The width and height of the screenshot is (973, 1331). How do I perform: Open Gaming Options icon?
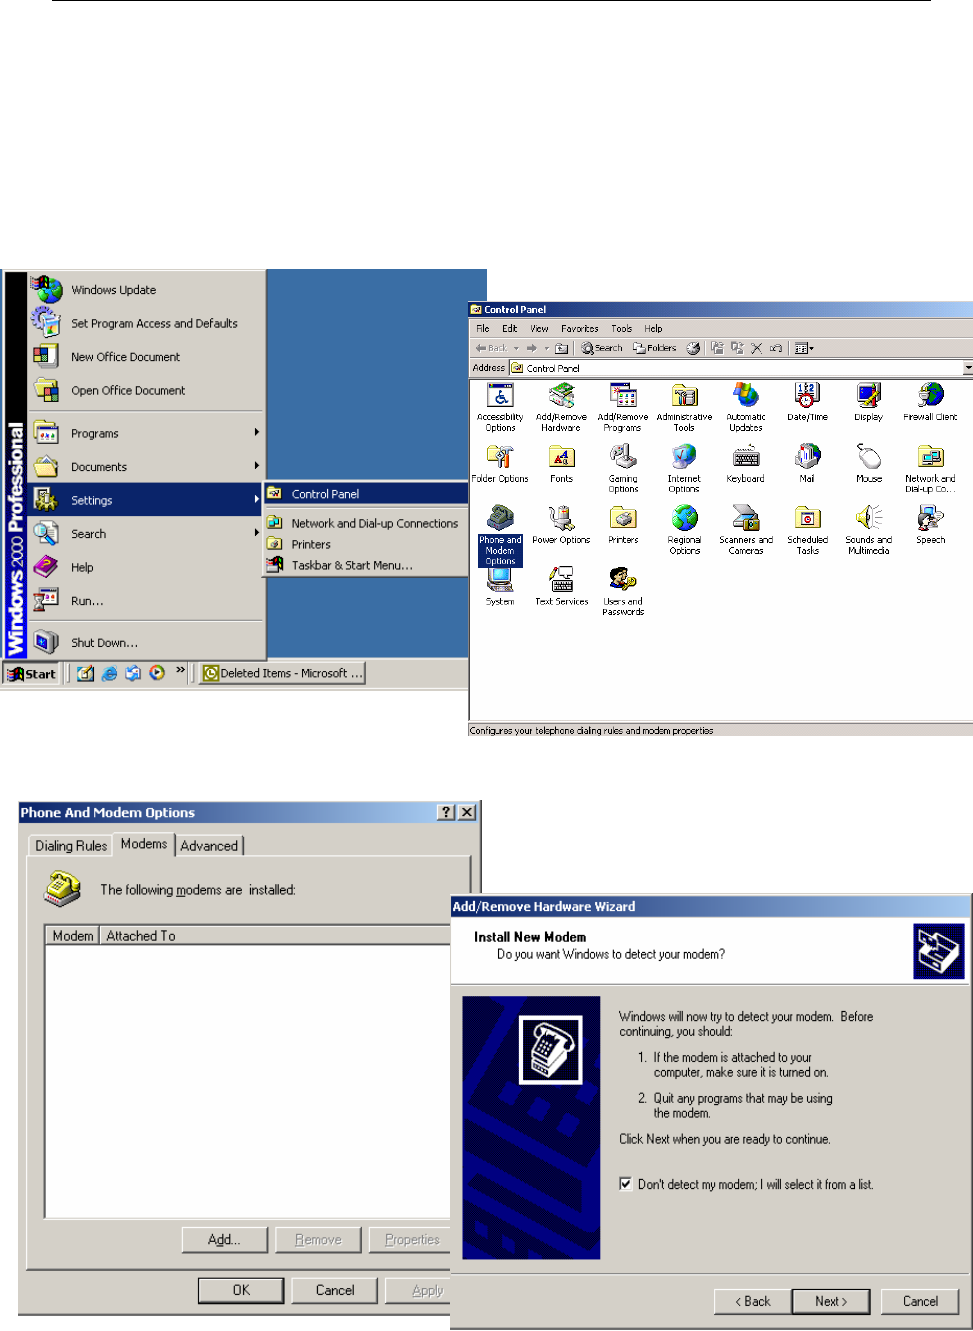[623, 469]
